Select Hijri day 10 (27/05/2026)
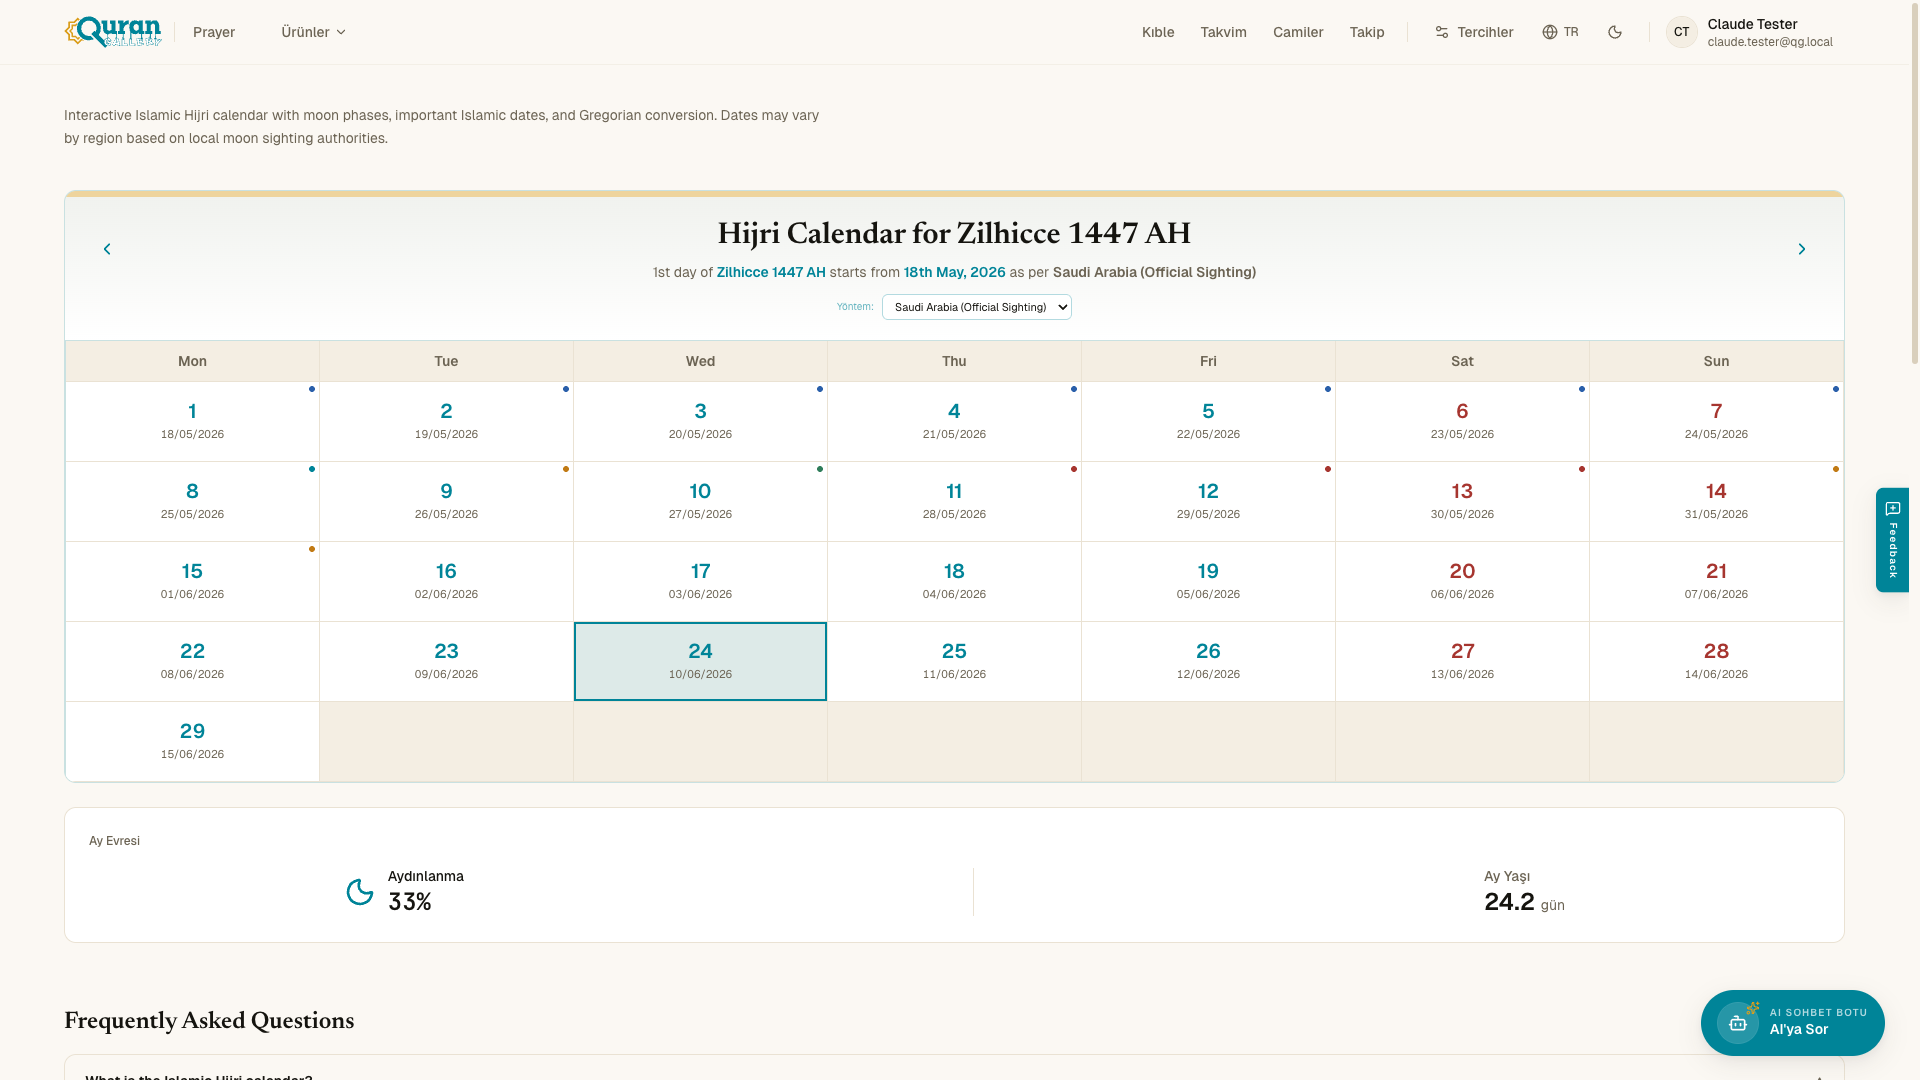1920x1080 pixels. point(700,501)
